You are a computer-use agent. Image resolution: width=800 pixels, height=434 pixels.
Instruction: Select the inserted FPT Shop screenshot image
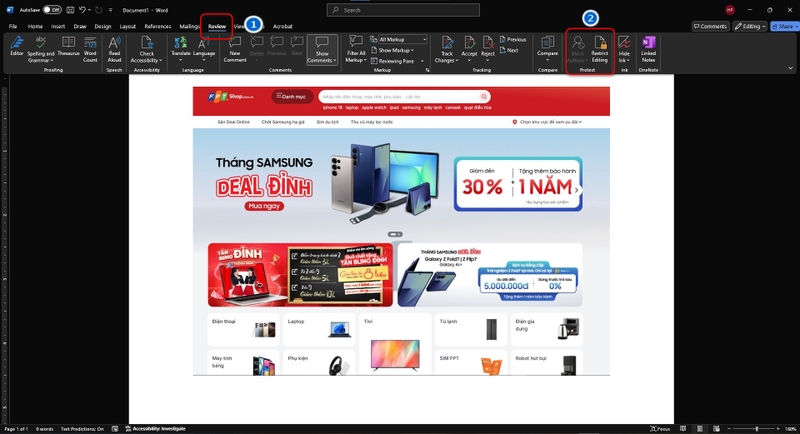(x=401, y=231)
